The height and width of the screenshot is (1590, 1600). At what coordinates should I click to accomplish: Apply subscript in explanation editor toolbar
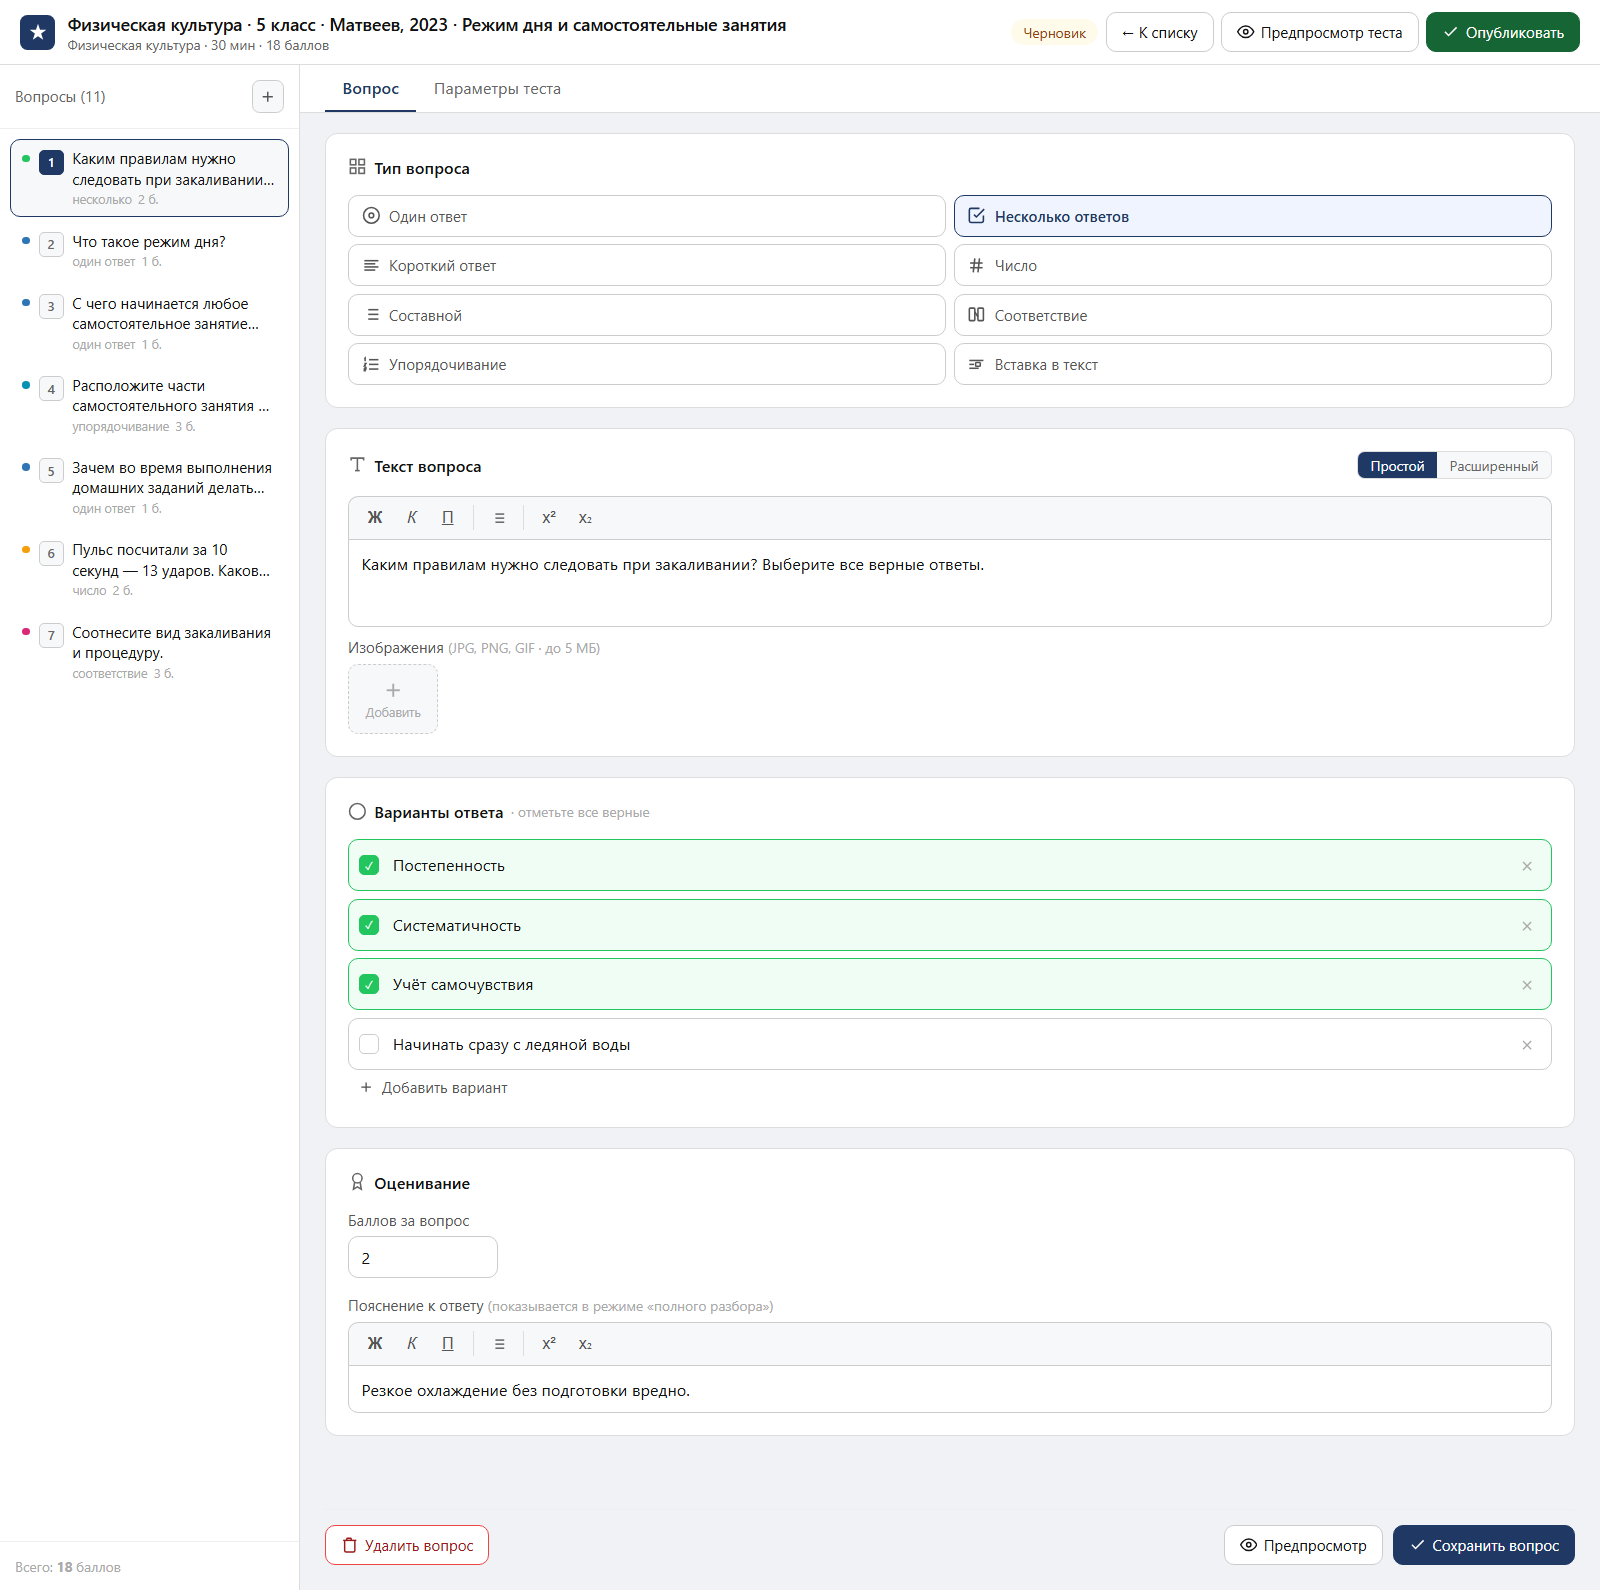pyautogui.click(x=585, y=1344)
